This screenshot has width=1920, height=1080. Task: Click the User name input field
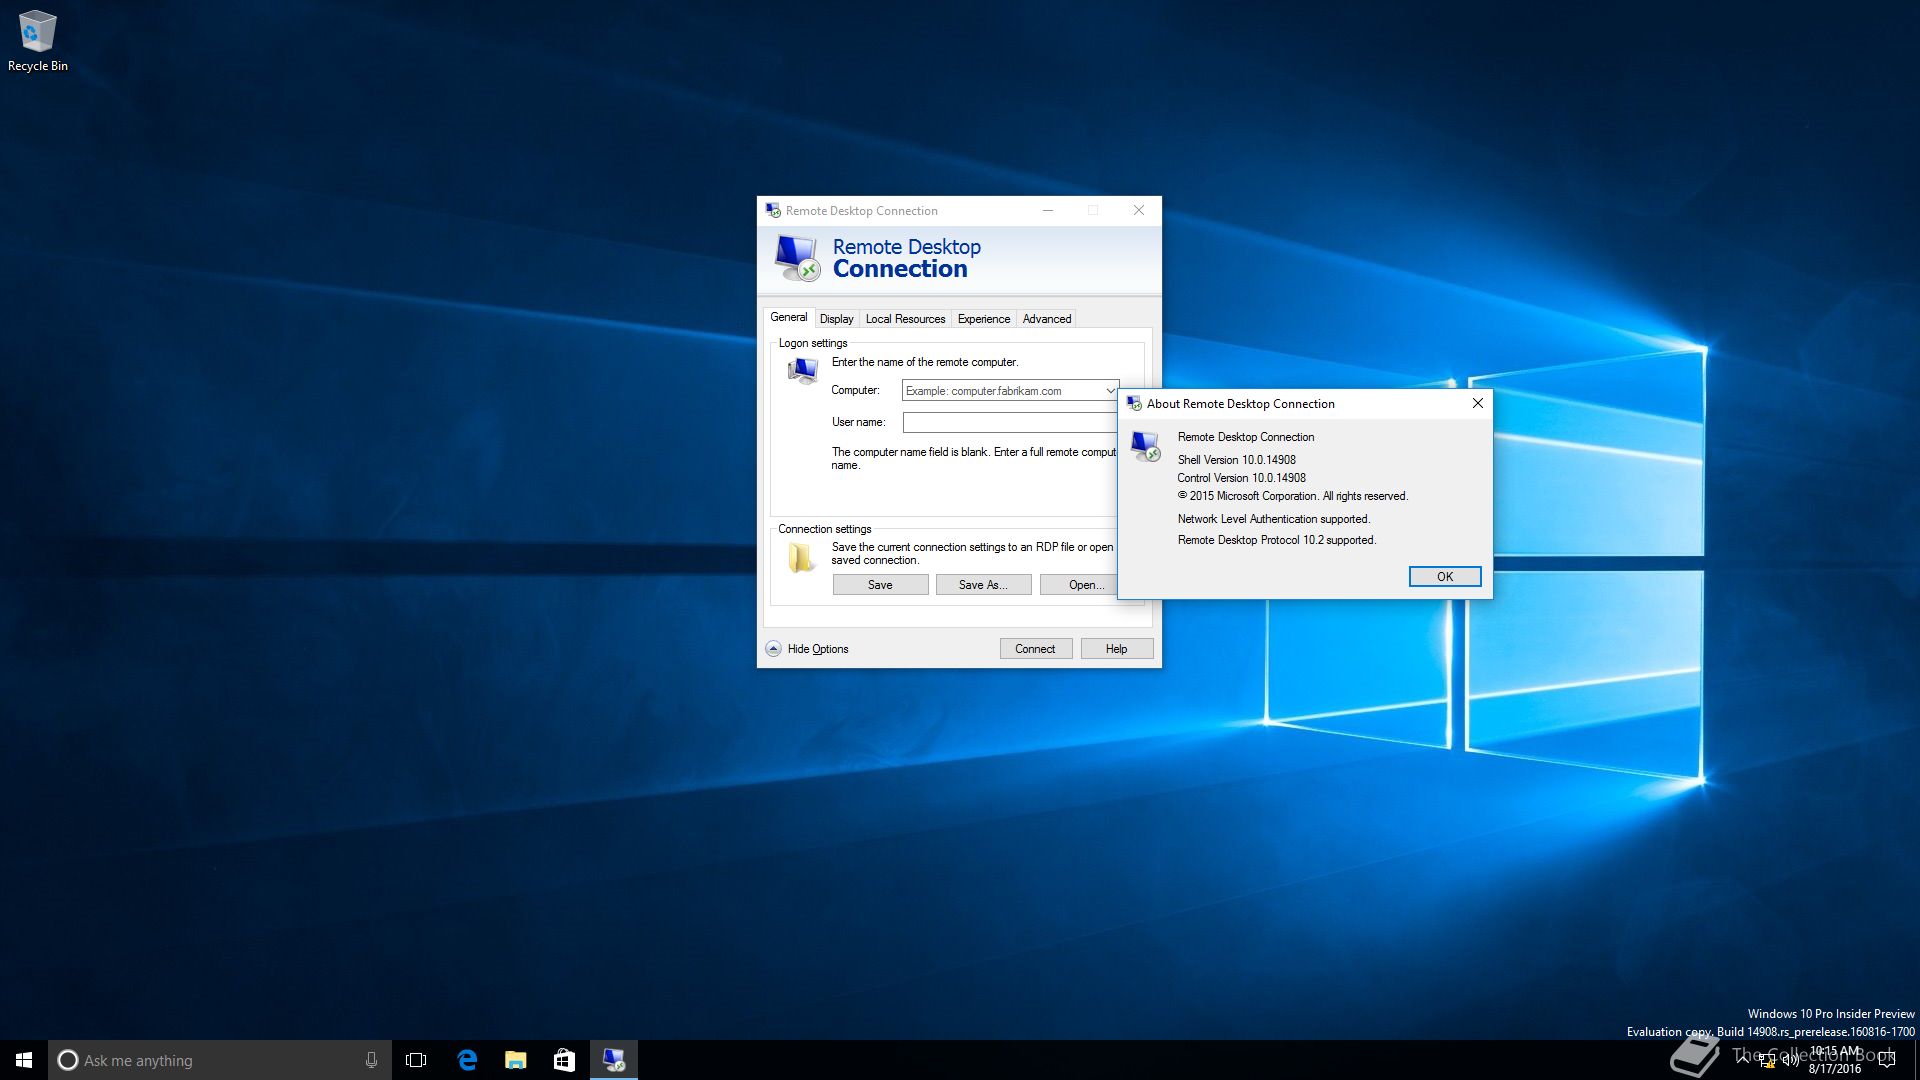point(1010,422)
